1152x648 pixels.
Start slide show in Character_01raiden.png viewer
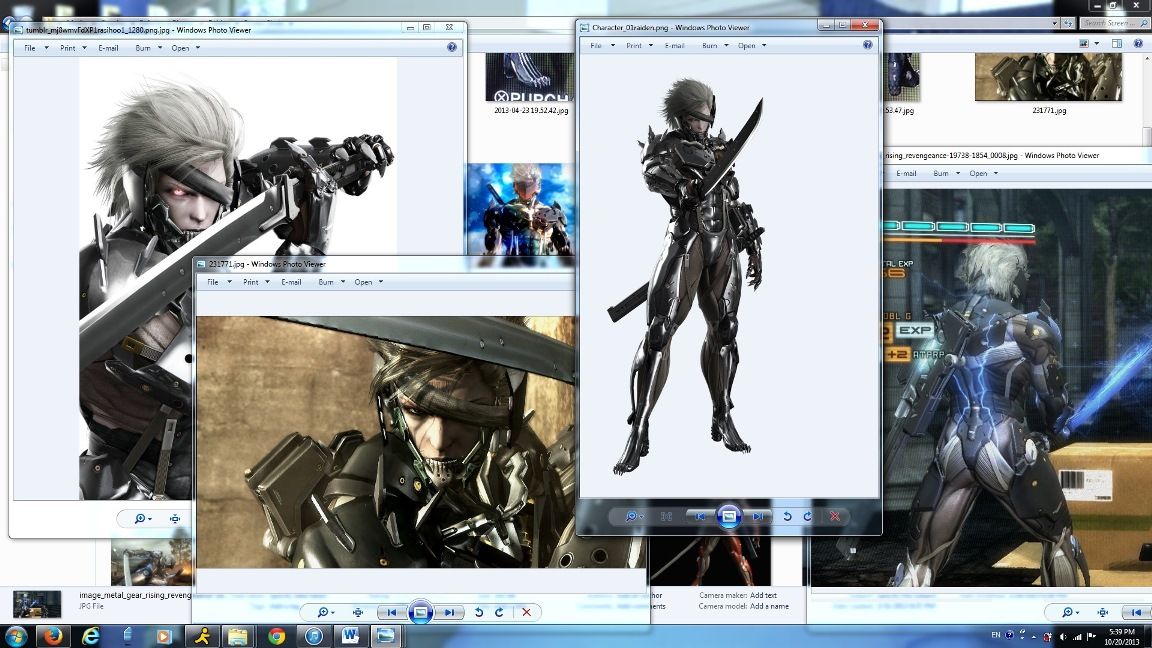click(x=728, y=516)
